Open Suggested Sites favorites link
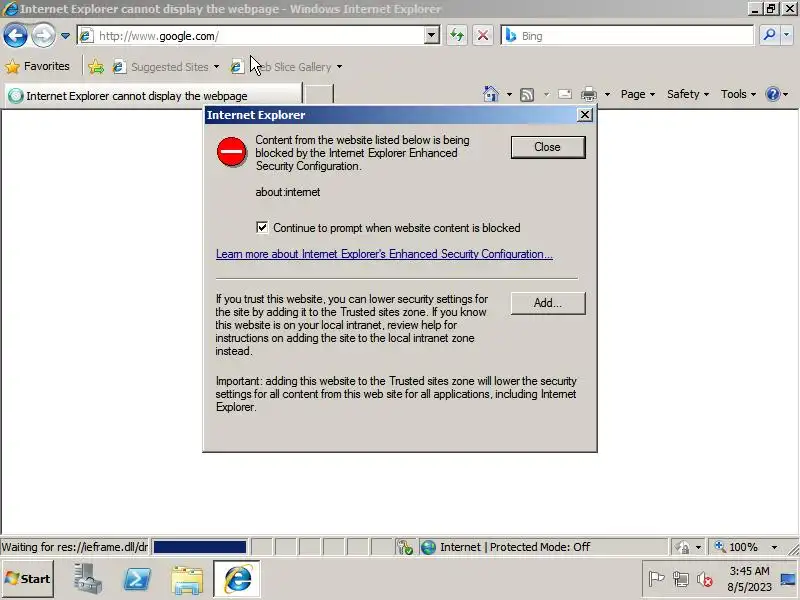 [166, 67]
